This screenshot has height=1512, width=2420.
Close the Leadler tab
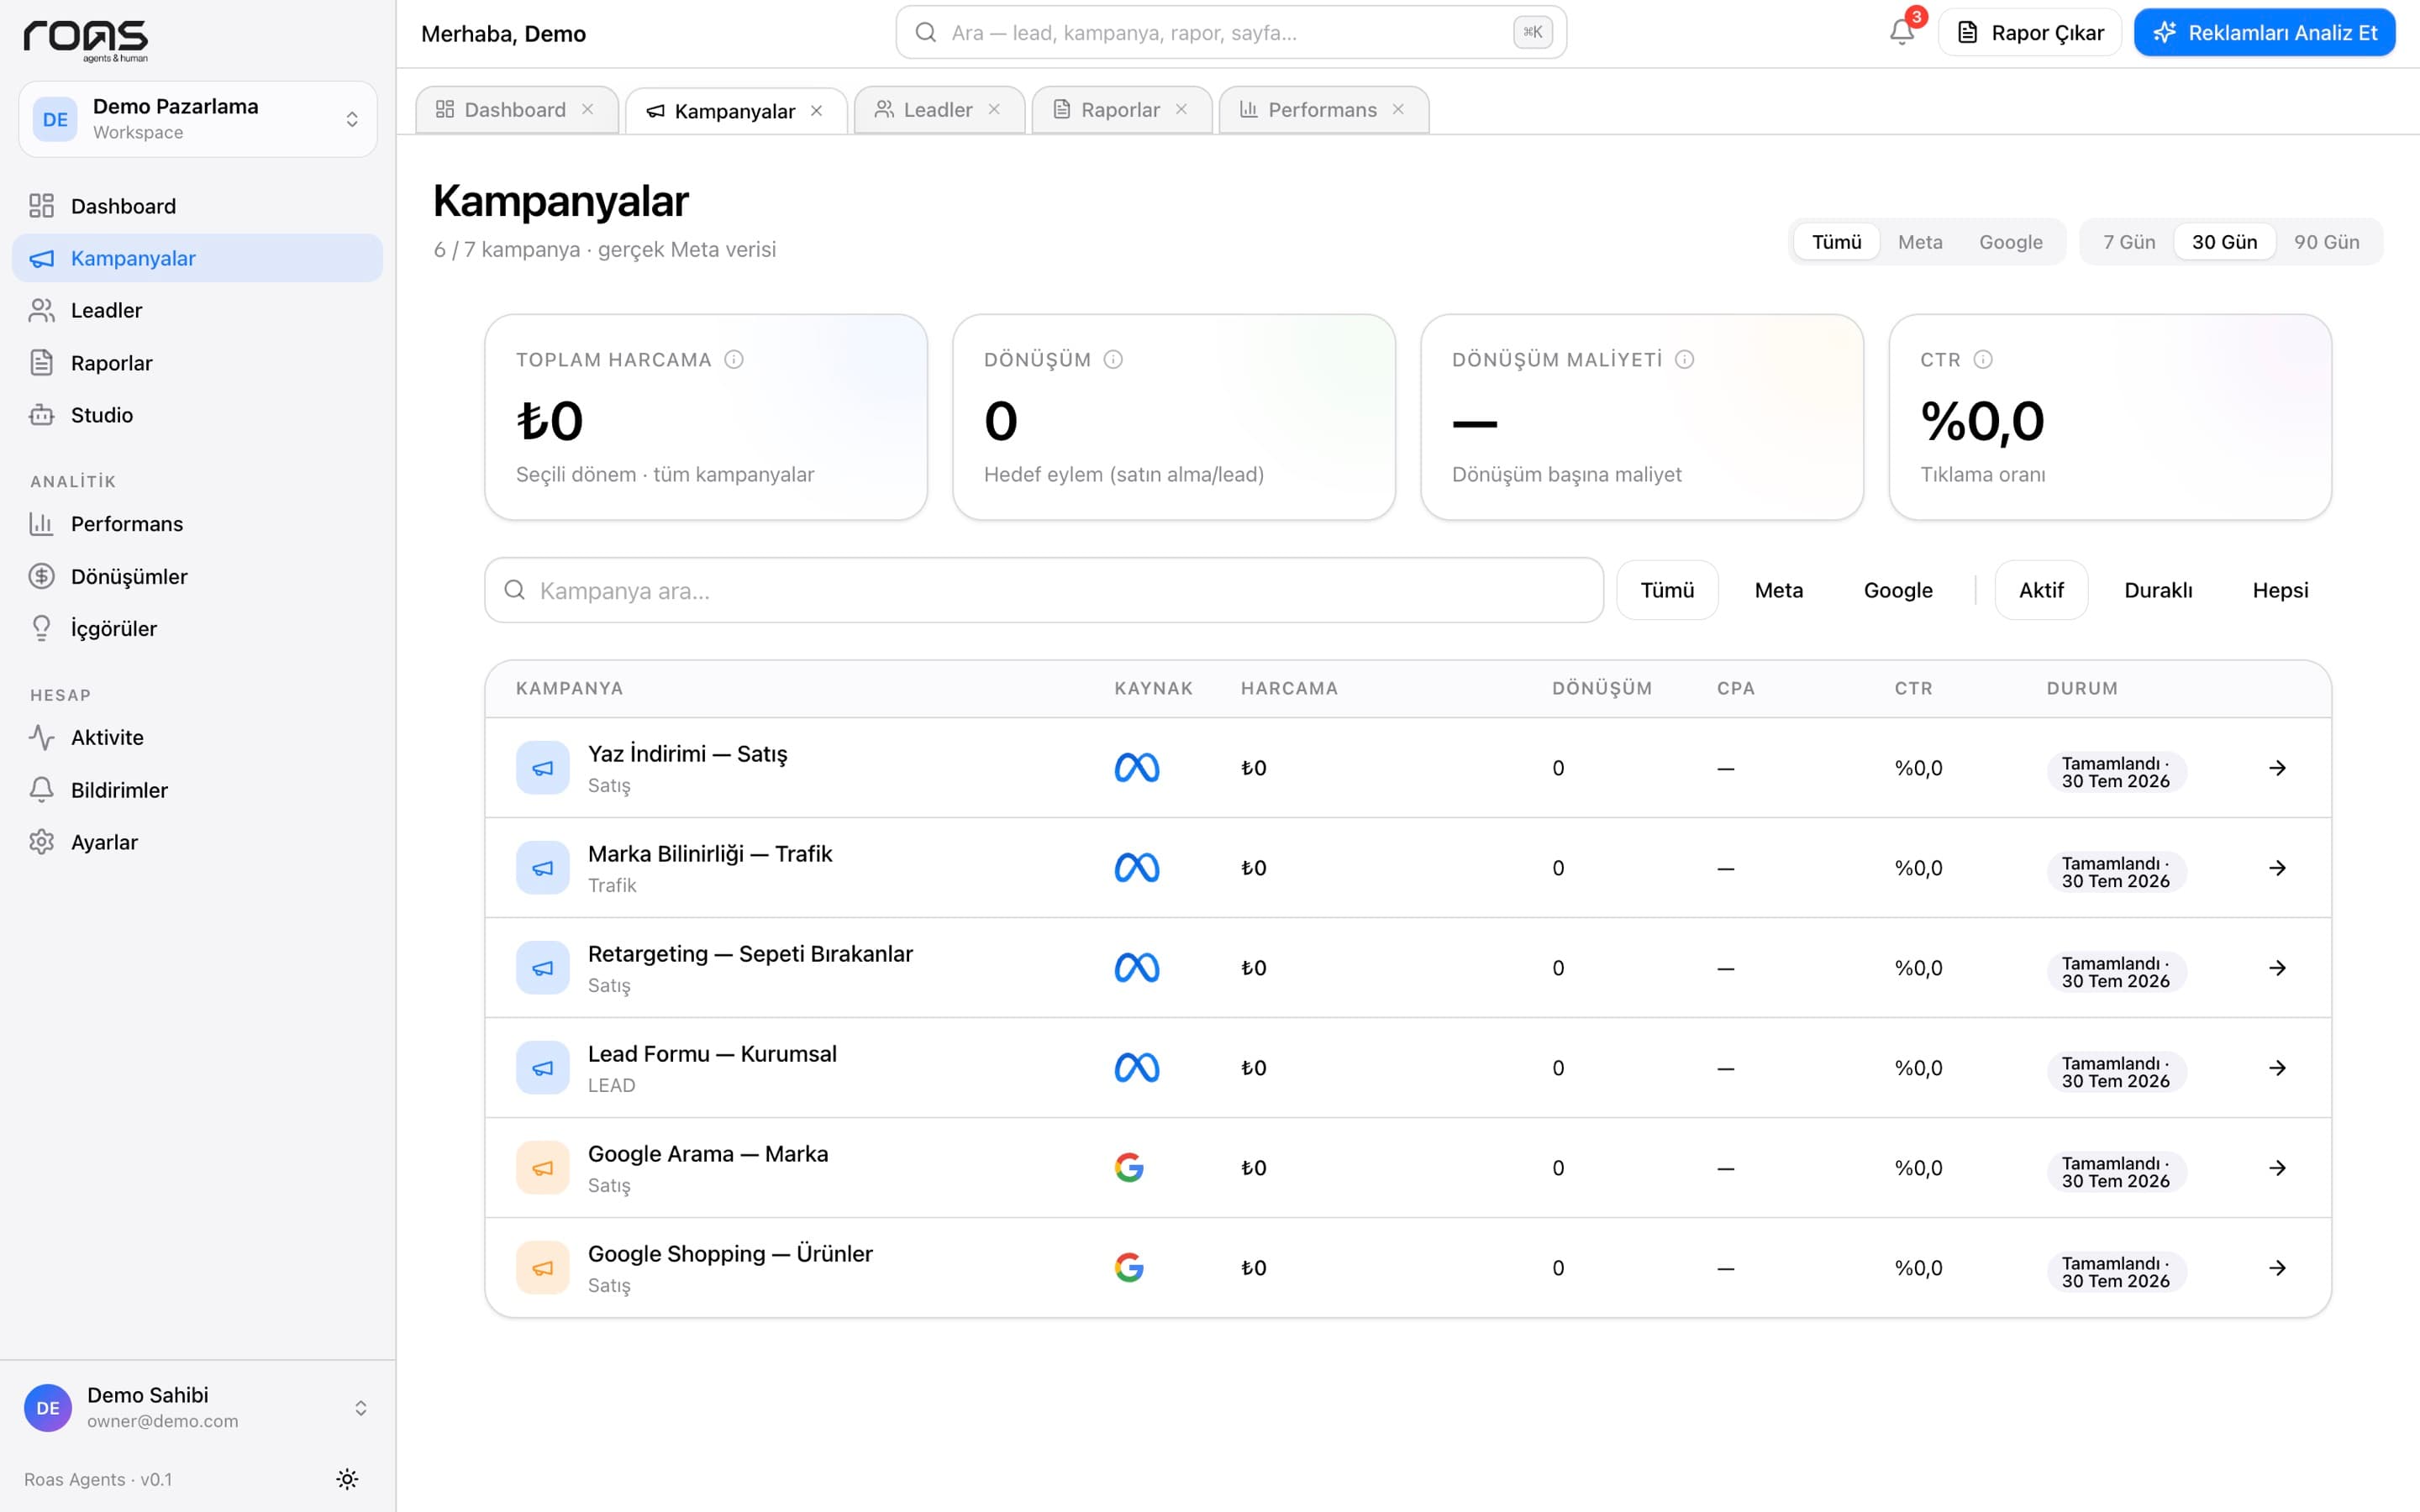click(x=994, y=110)
